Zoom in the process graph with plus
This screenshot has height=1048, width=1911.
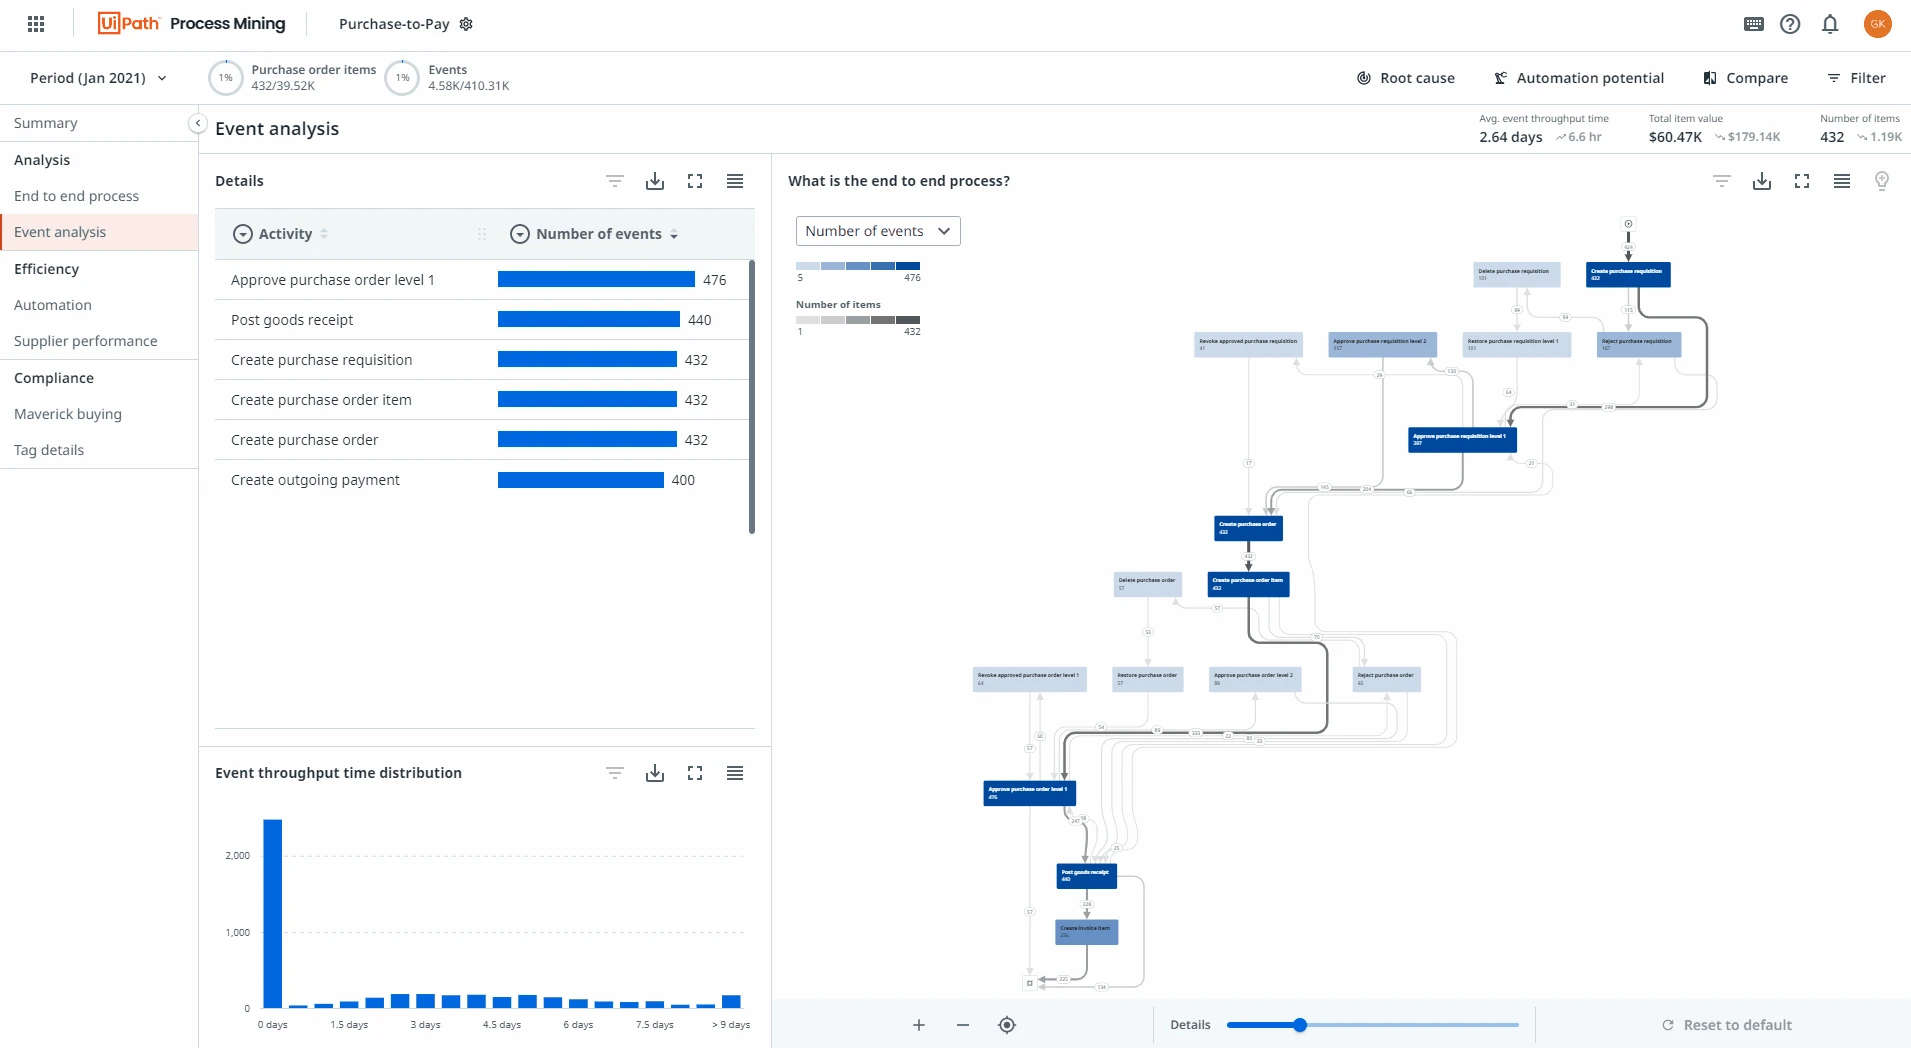coord(919,1025)
